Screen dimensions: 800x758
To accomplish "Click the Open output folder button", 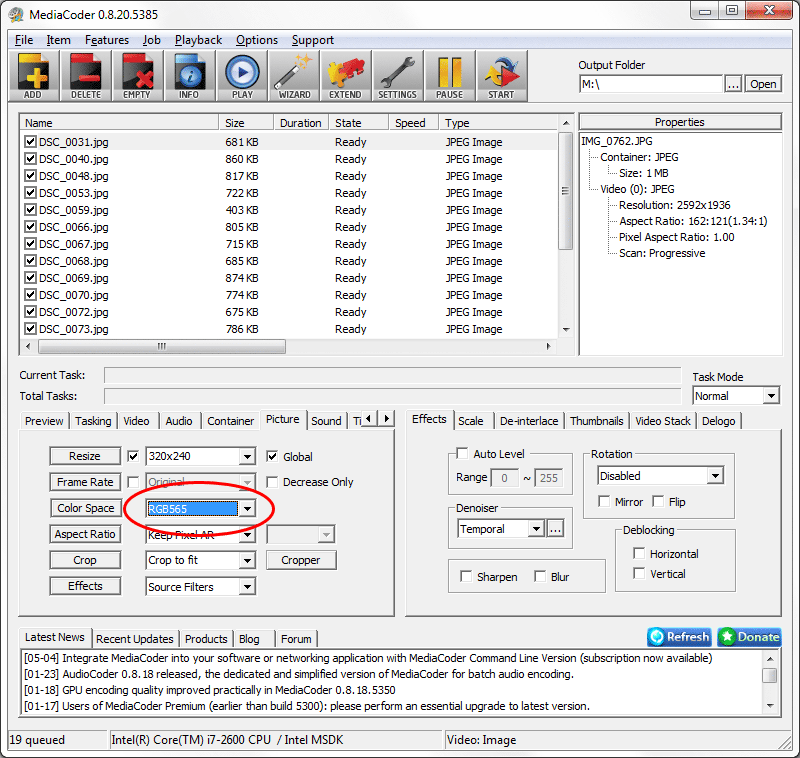I will [x=763, y=84].
